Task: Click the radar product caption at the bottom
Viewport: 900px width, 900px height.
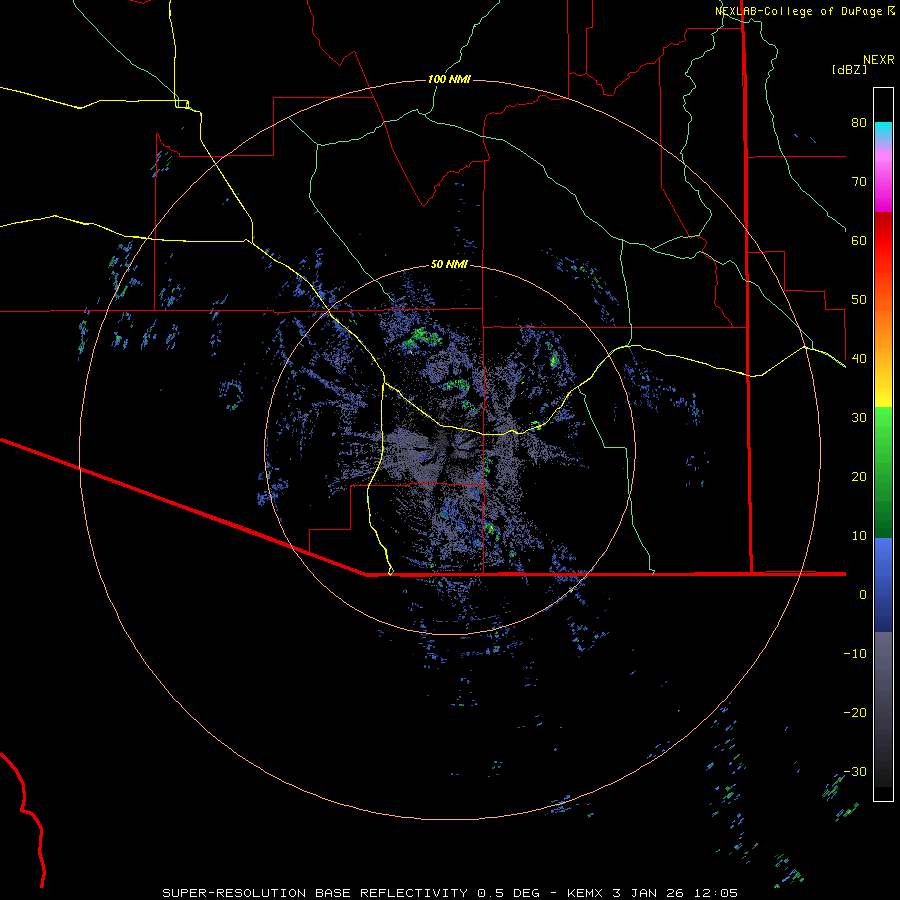Action: [x=449, y=893]
